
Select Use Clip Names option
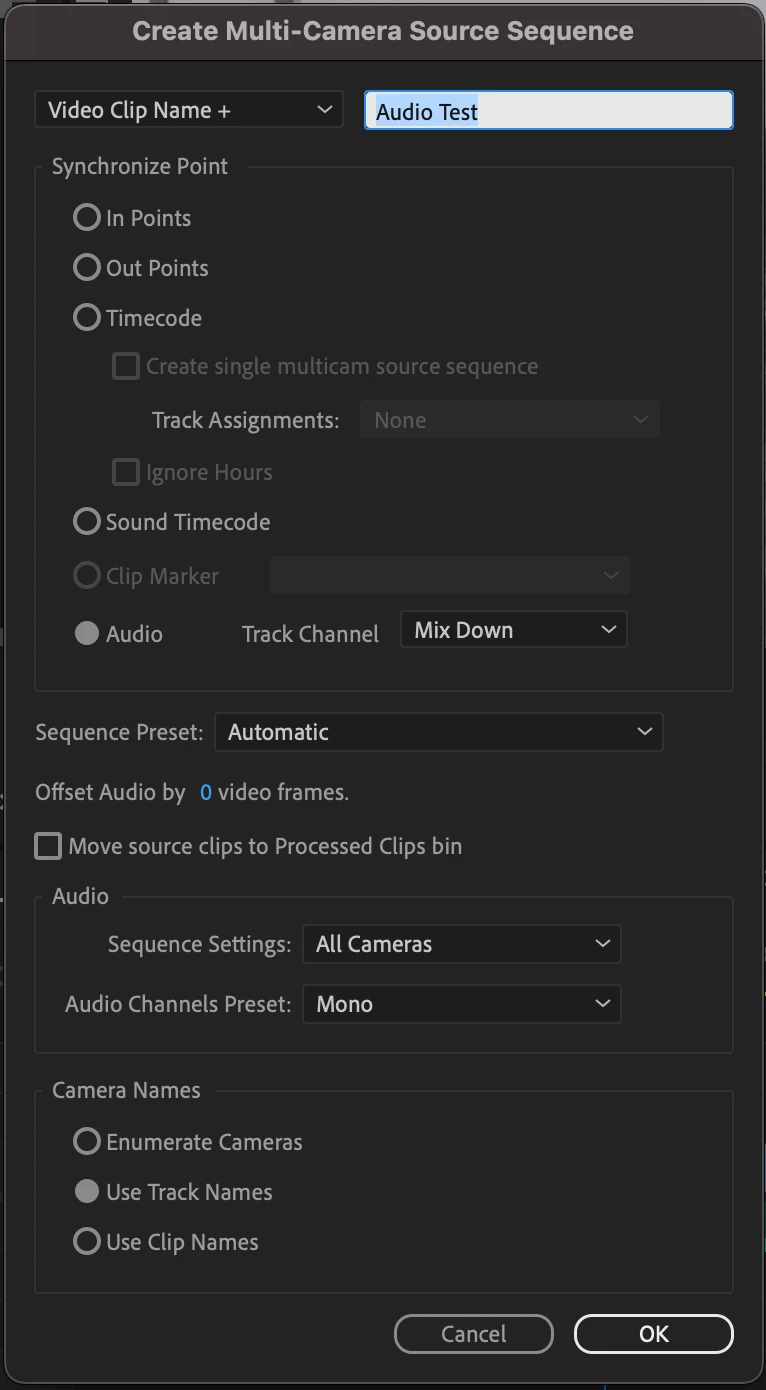tap(87, 1242)
